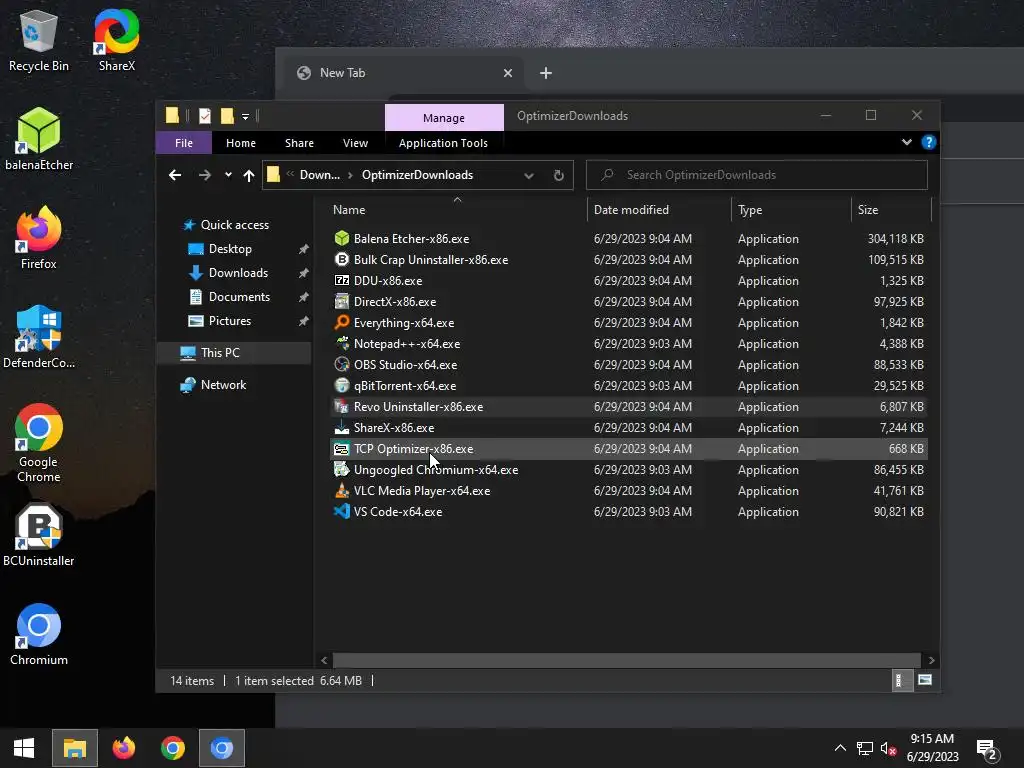Viewport: 1024px width, 768px height.
Task: Select This PC in navigation pane
Action: point(234,353)
